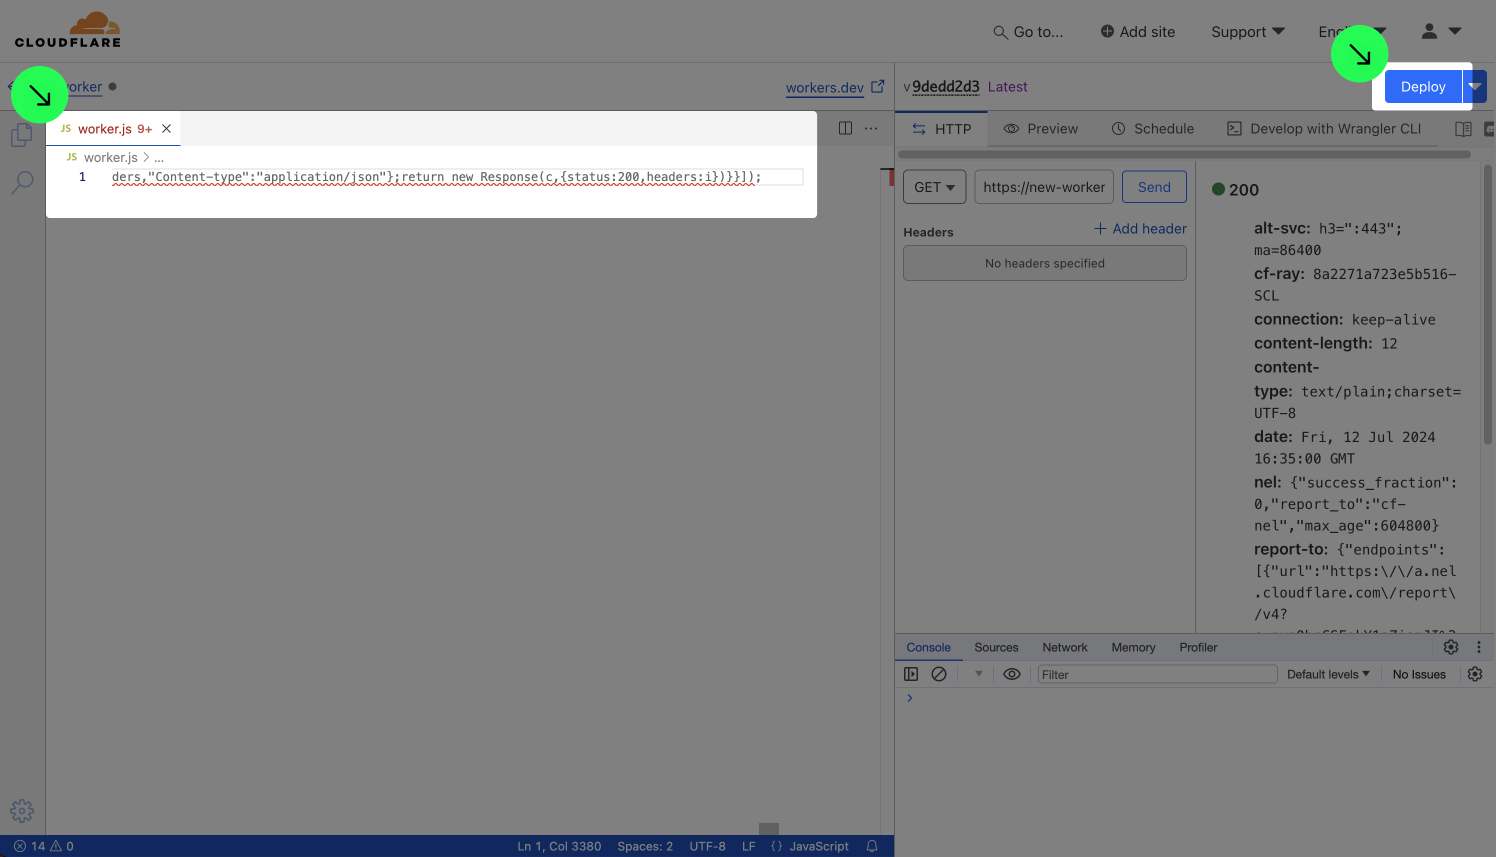Click Add header
1496x857 pixels.
(1140, 229)
